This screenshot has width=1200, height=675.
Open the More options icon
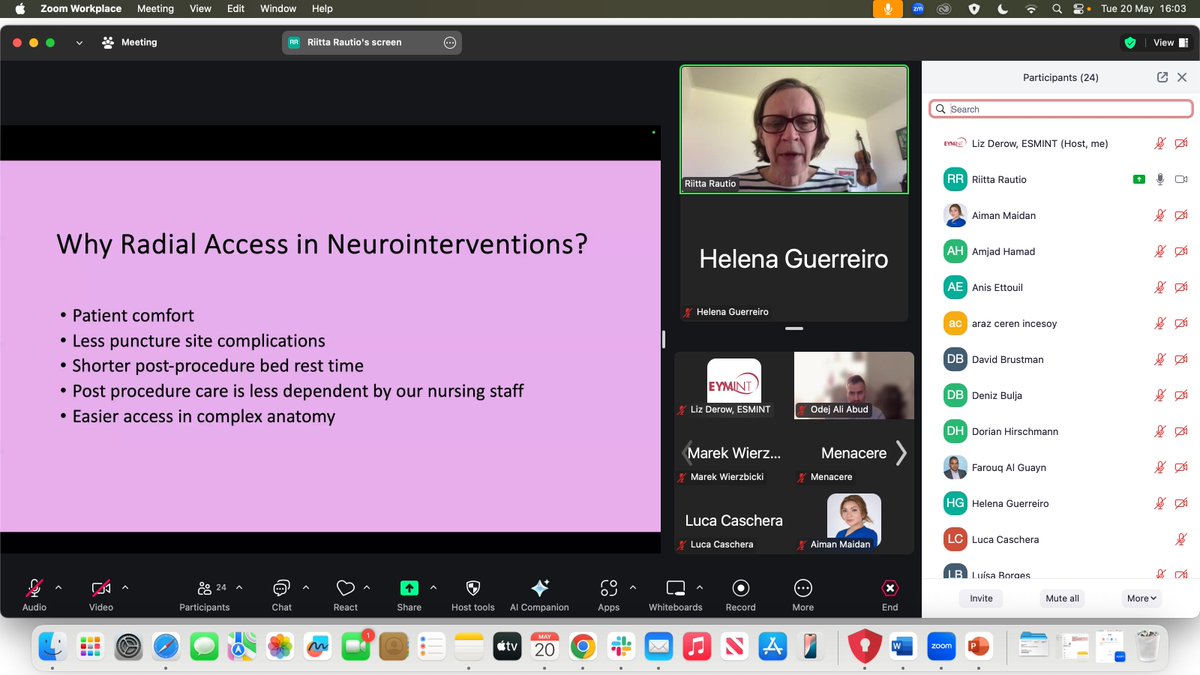click(x=803, y=589)
